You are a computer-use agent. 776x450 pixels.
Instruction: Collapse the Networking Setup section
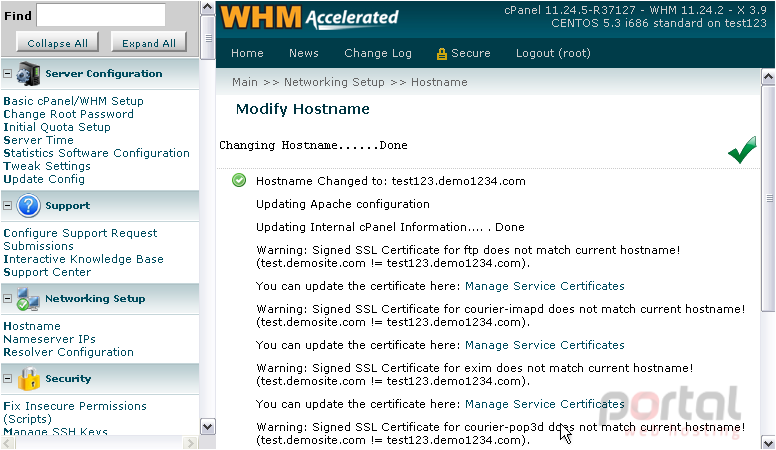click(7, 299)
